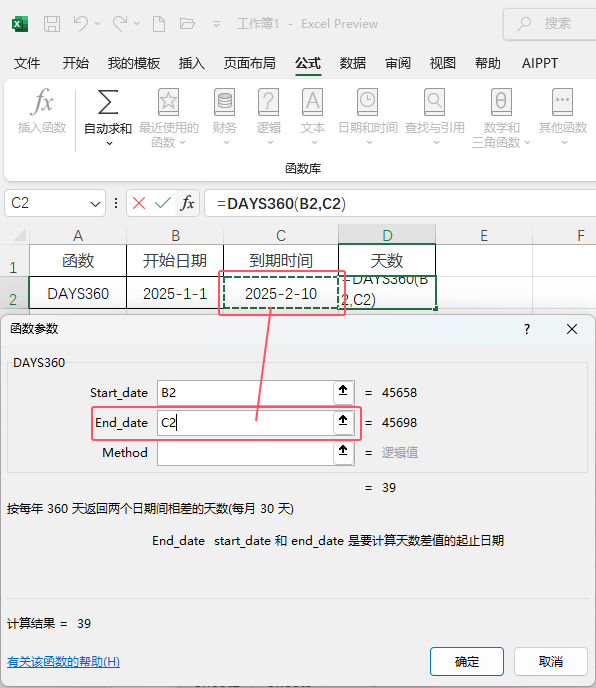
Task: Open 数学和三角函数 category
Action: pyautogui.click(x=501, y=118)
